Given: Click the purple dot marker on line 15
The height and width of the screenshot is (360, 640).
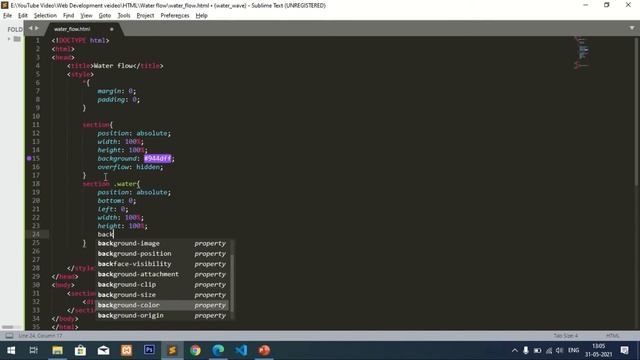Looking at the screenshot, I should click(29, 158).
